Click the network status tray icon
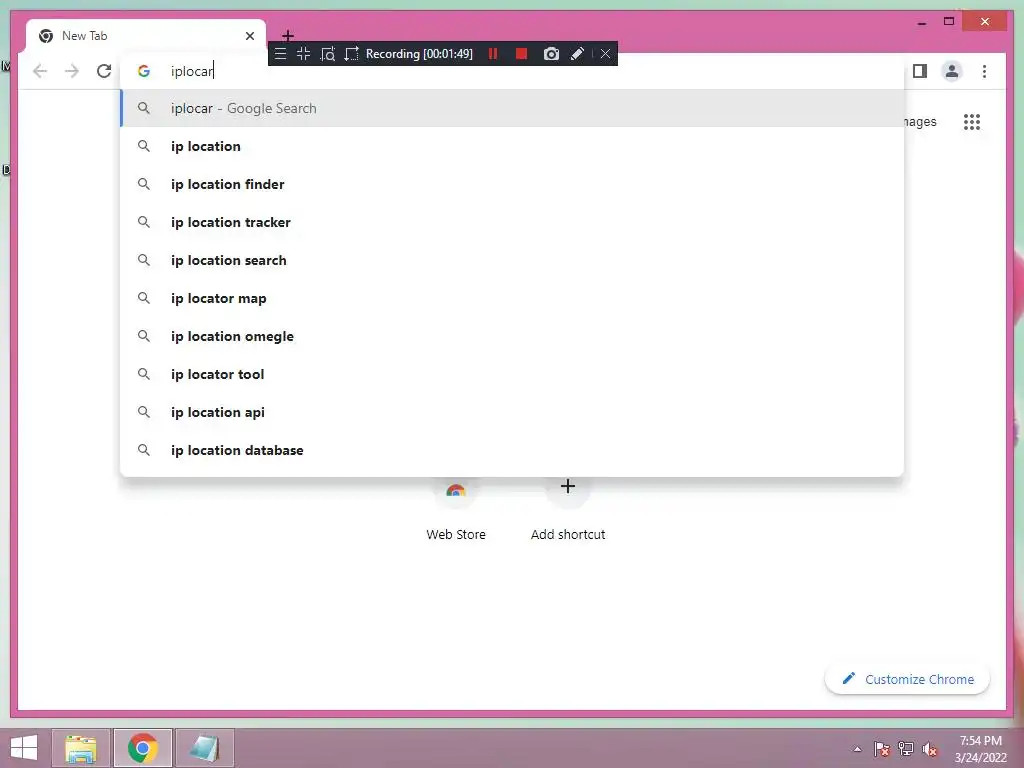This screenshot has height=768, width=1024. tap(906, 749)
